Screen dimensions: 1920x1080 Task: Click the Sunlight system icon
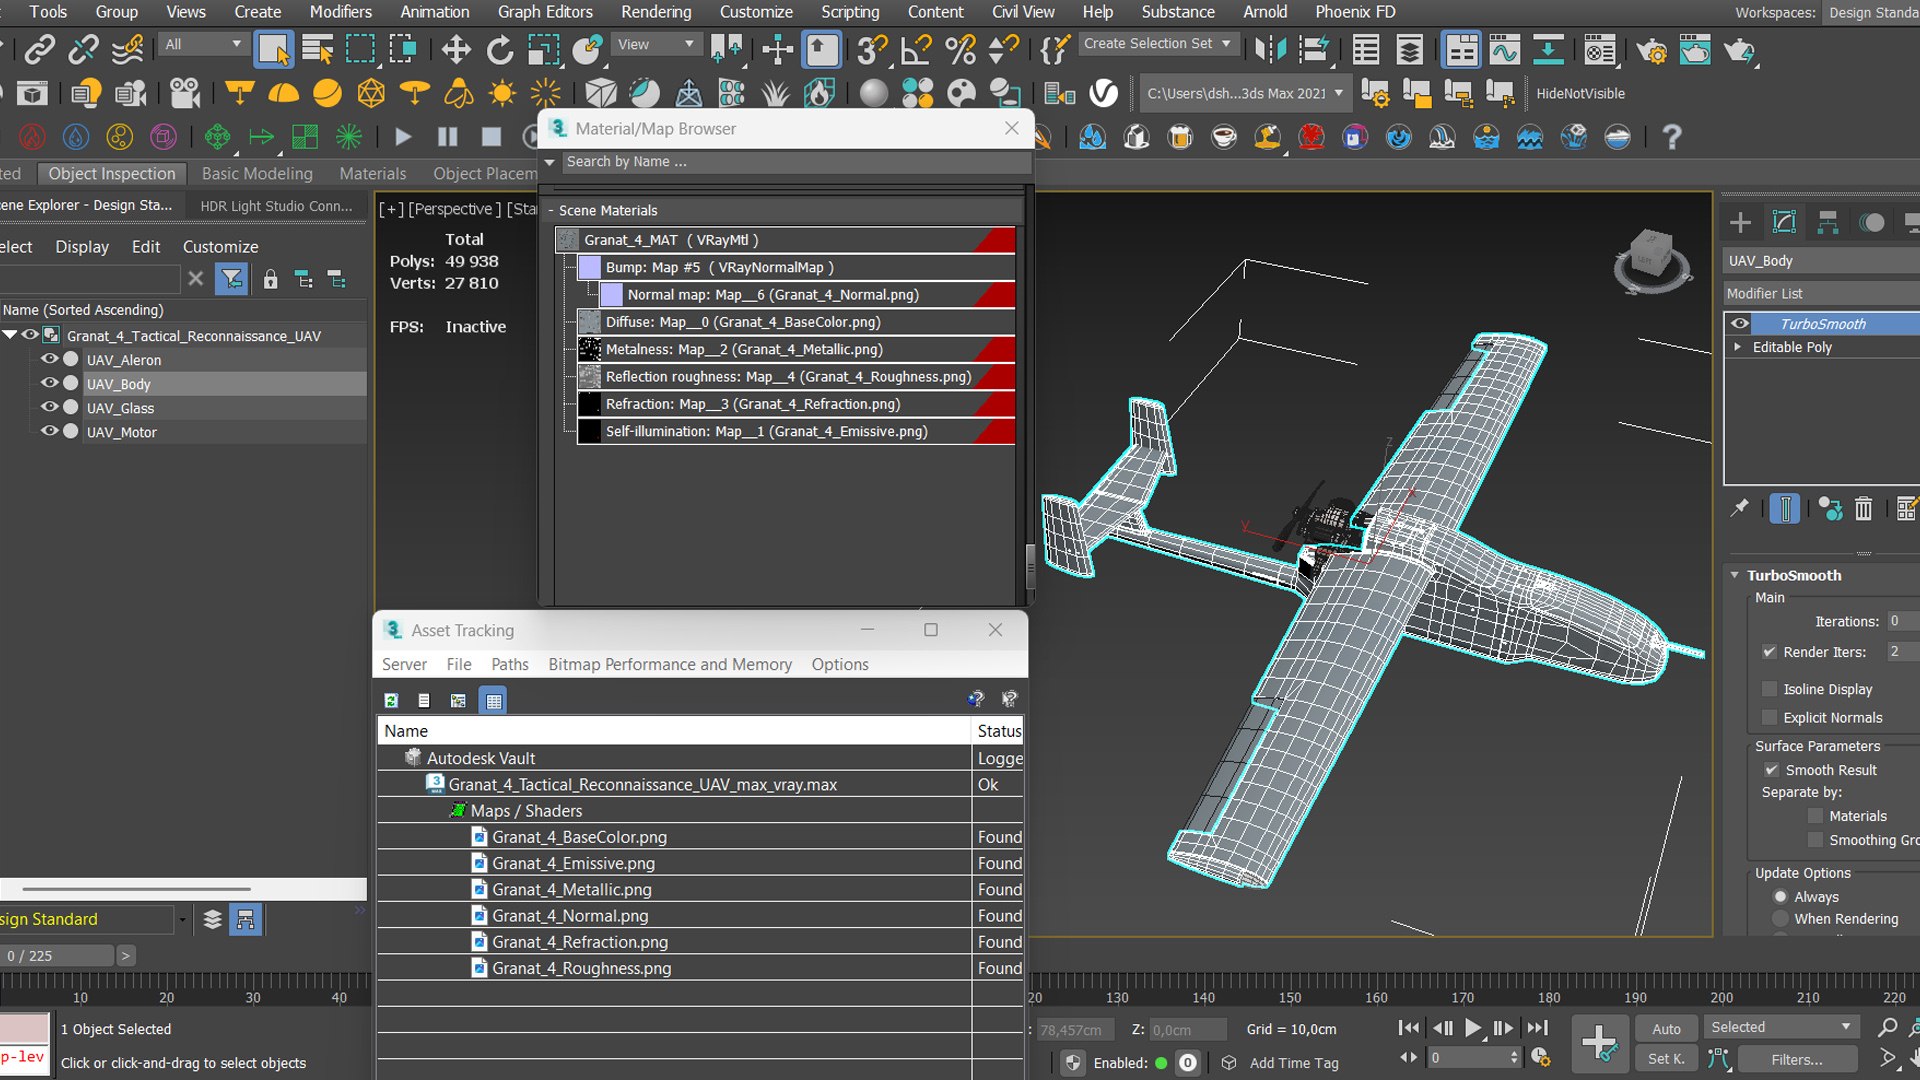502,93
